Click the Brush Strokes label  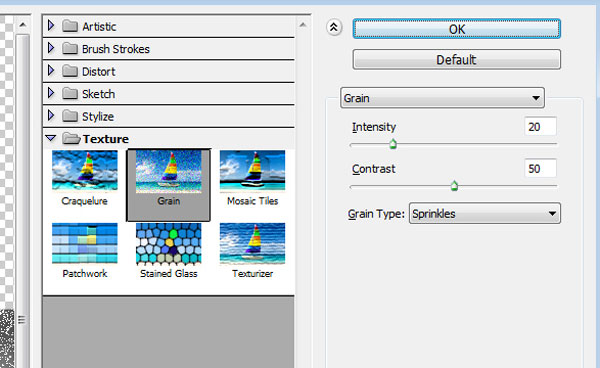(x=116, y=49)
